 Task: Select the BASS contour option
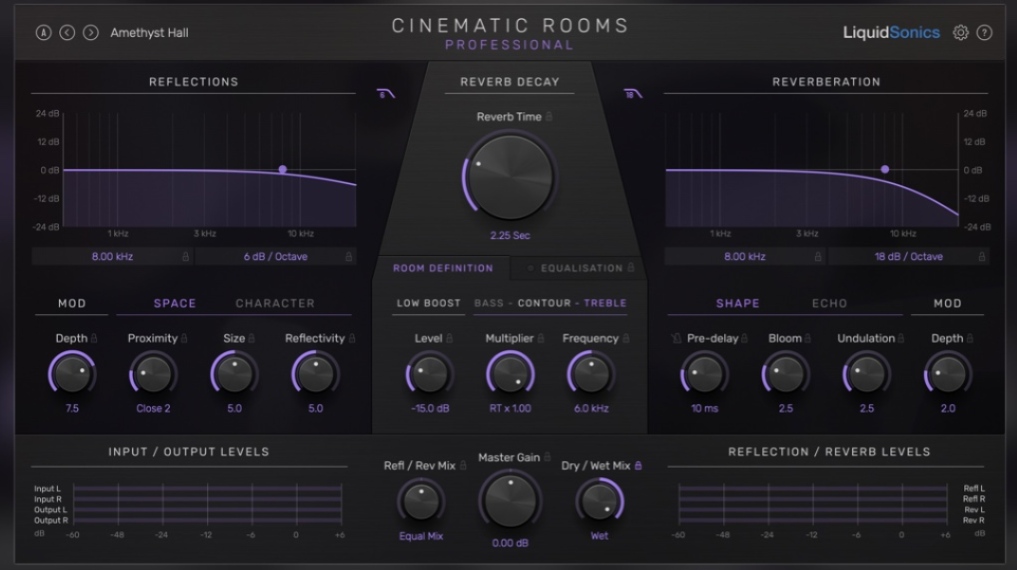(488, 303)
